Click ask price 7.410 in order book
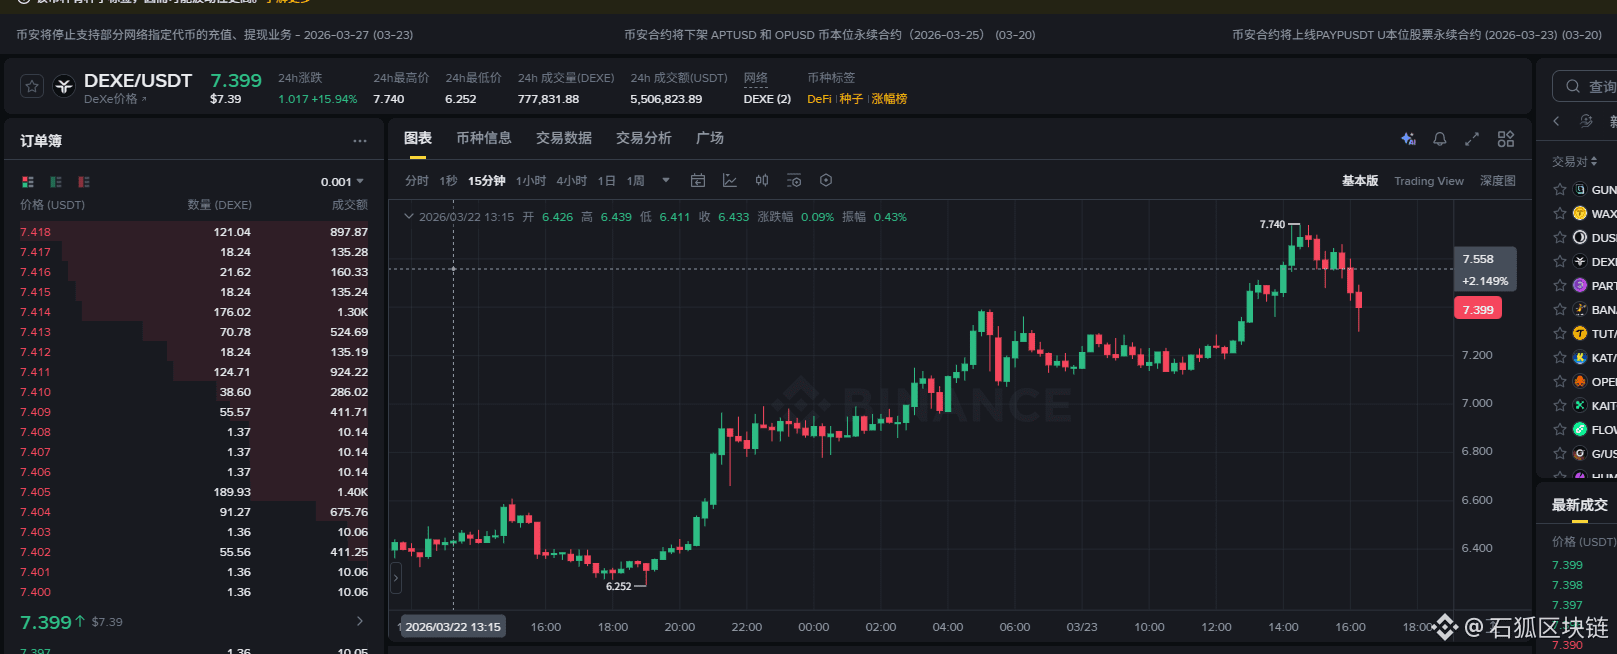 (x=35, y=392)
